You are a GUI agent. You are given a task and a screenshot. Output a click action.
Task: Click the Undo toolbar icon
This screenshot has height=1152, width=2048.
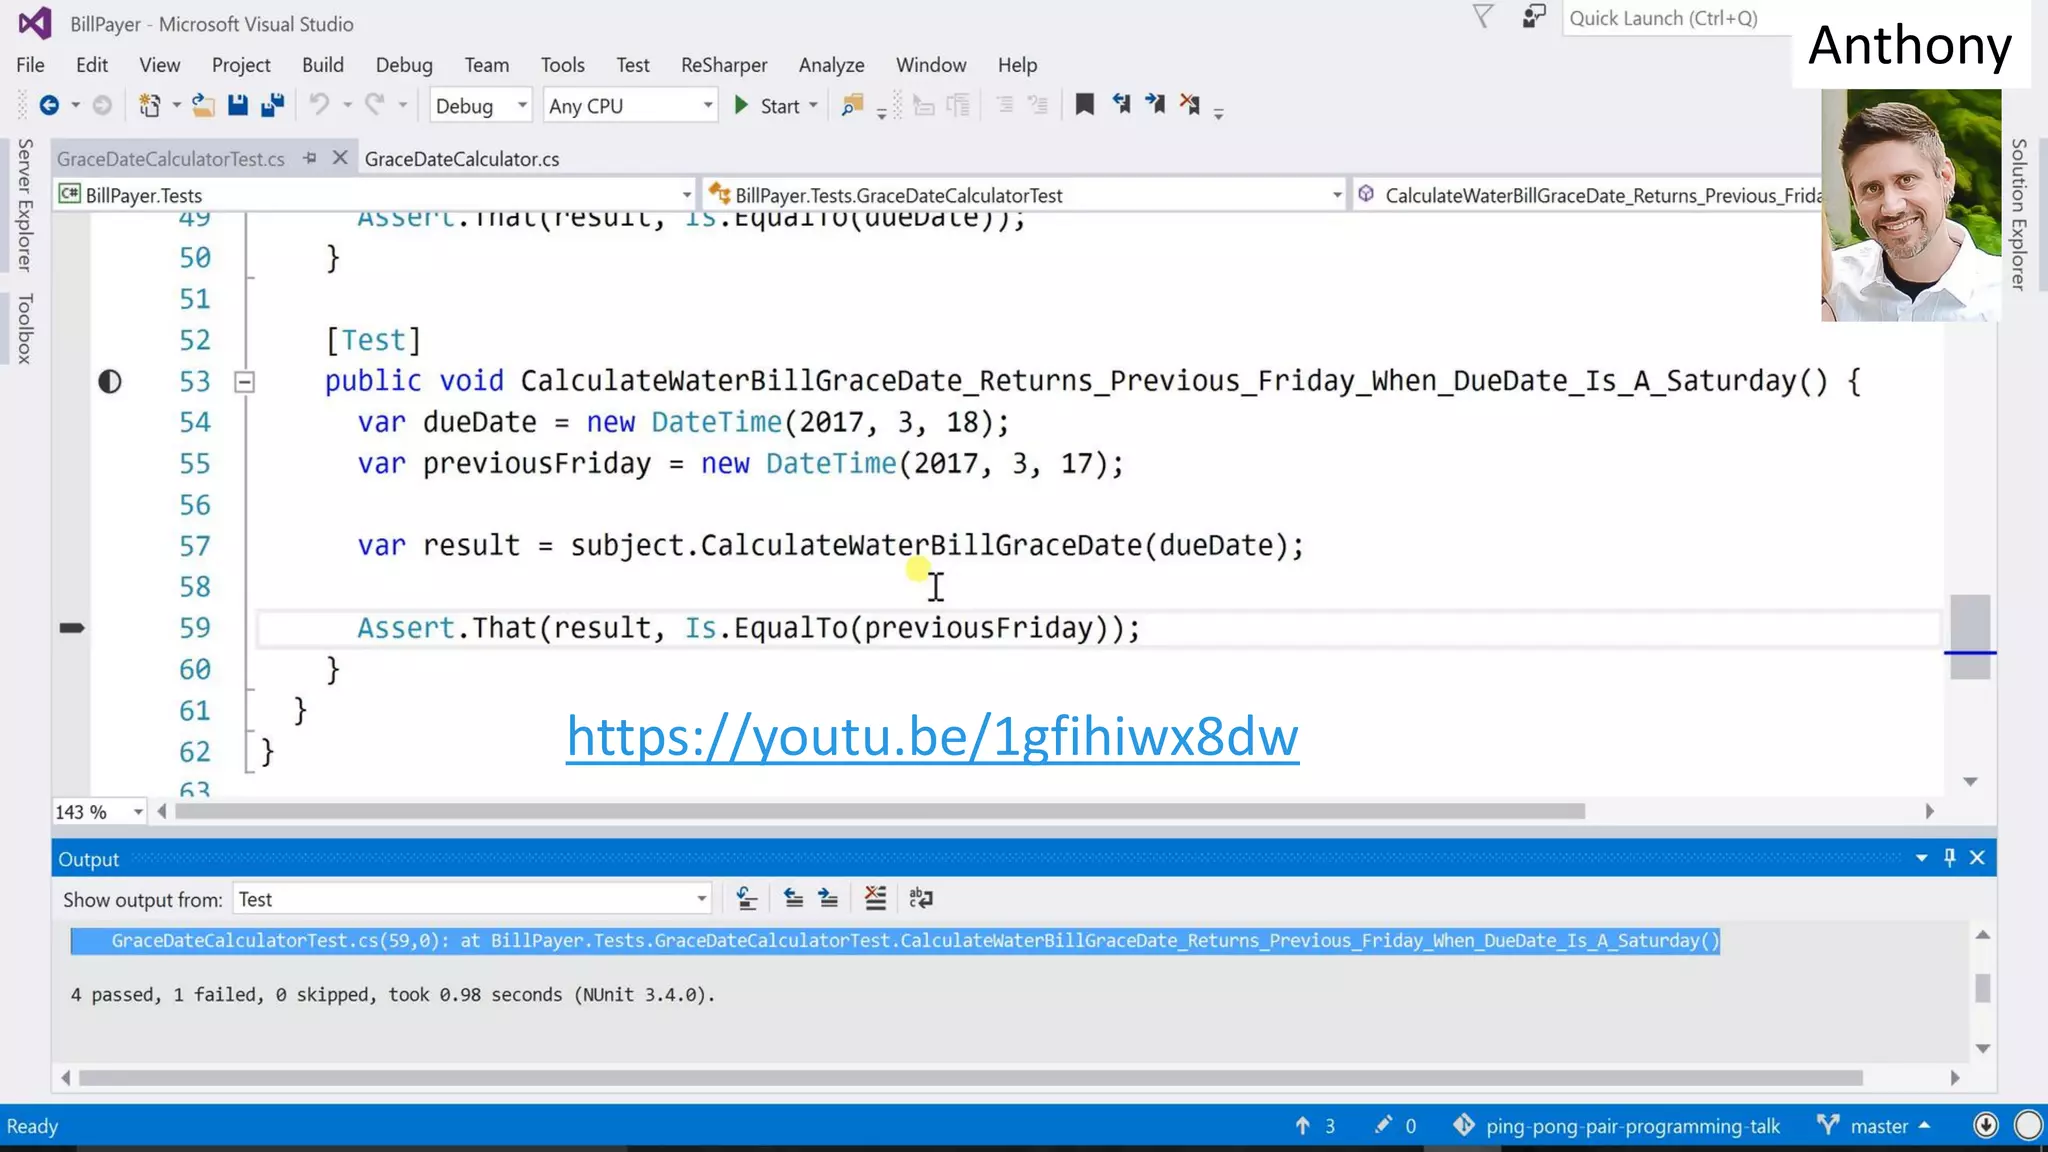[x=319, y=104]
